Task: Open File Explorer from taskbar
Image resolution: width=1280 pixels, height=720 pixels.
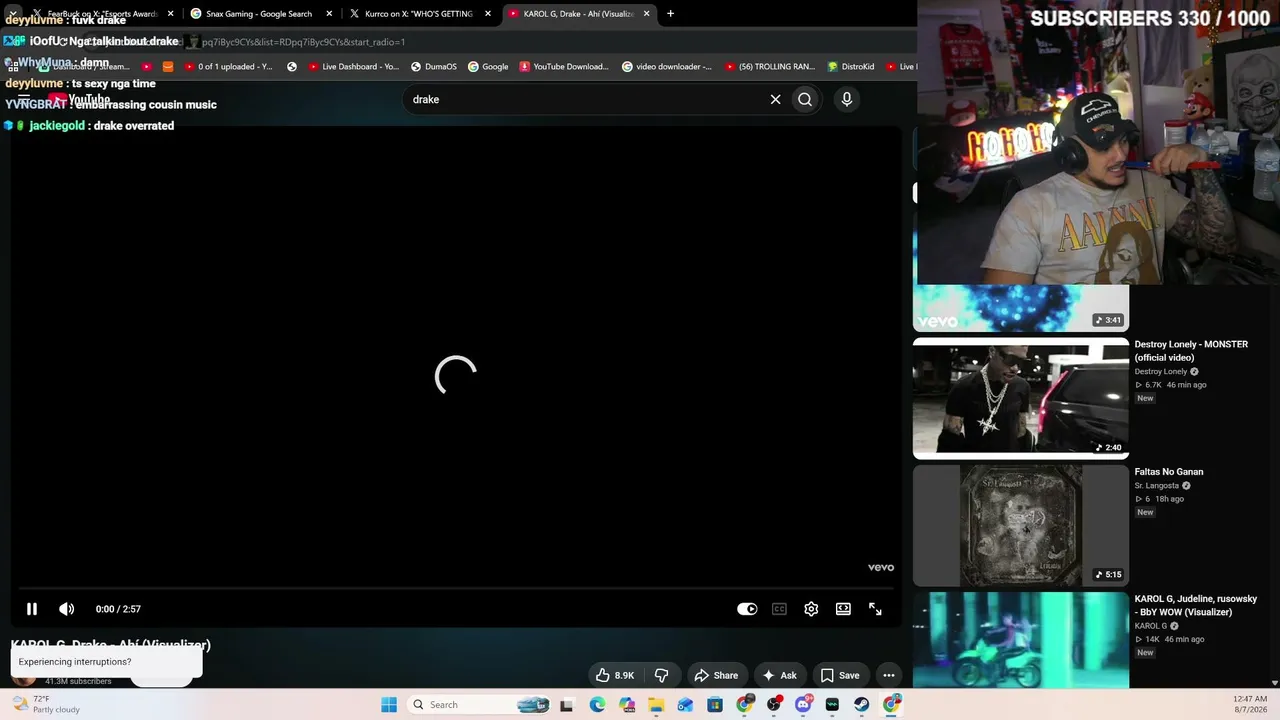Action: coord(656,705)
